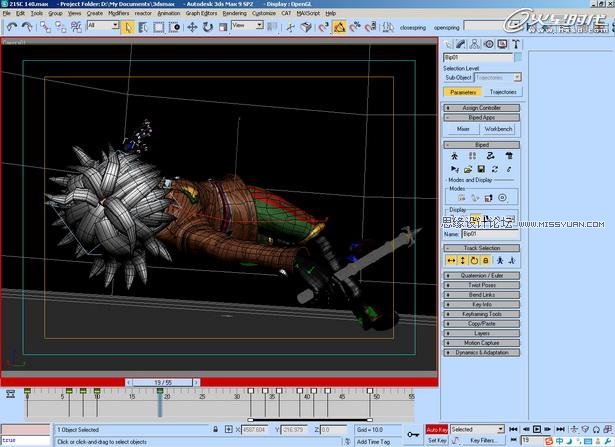Toggle the Auto Key button
615x447 pixels.
click(x=437, y=430)
